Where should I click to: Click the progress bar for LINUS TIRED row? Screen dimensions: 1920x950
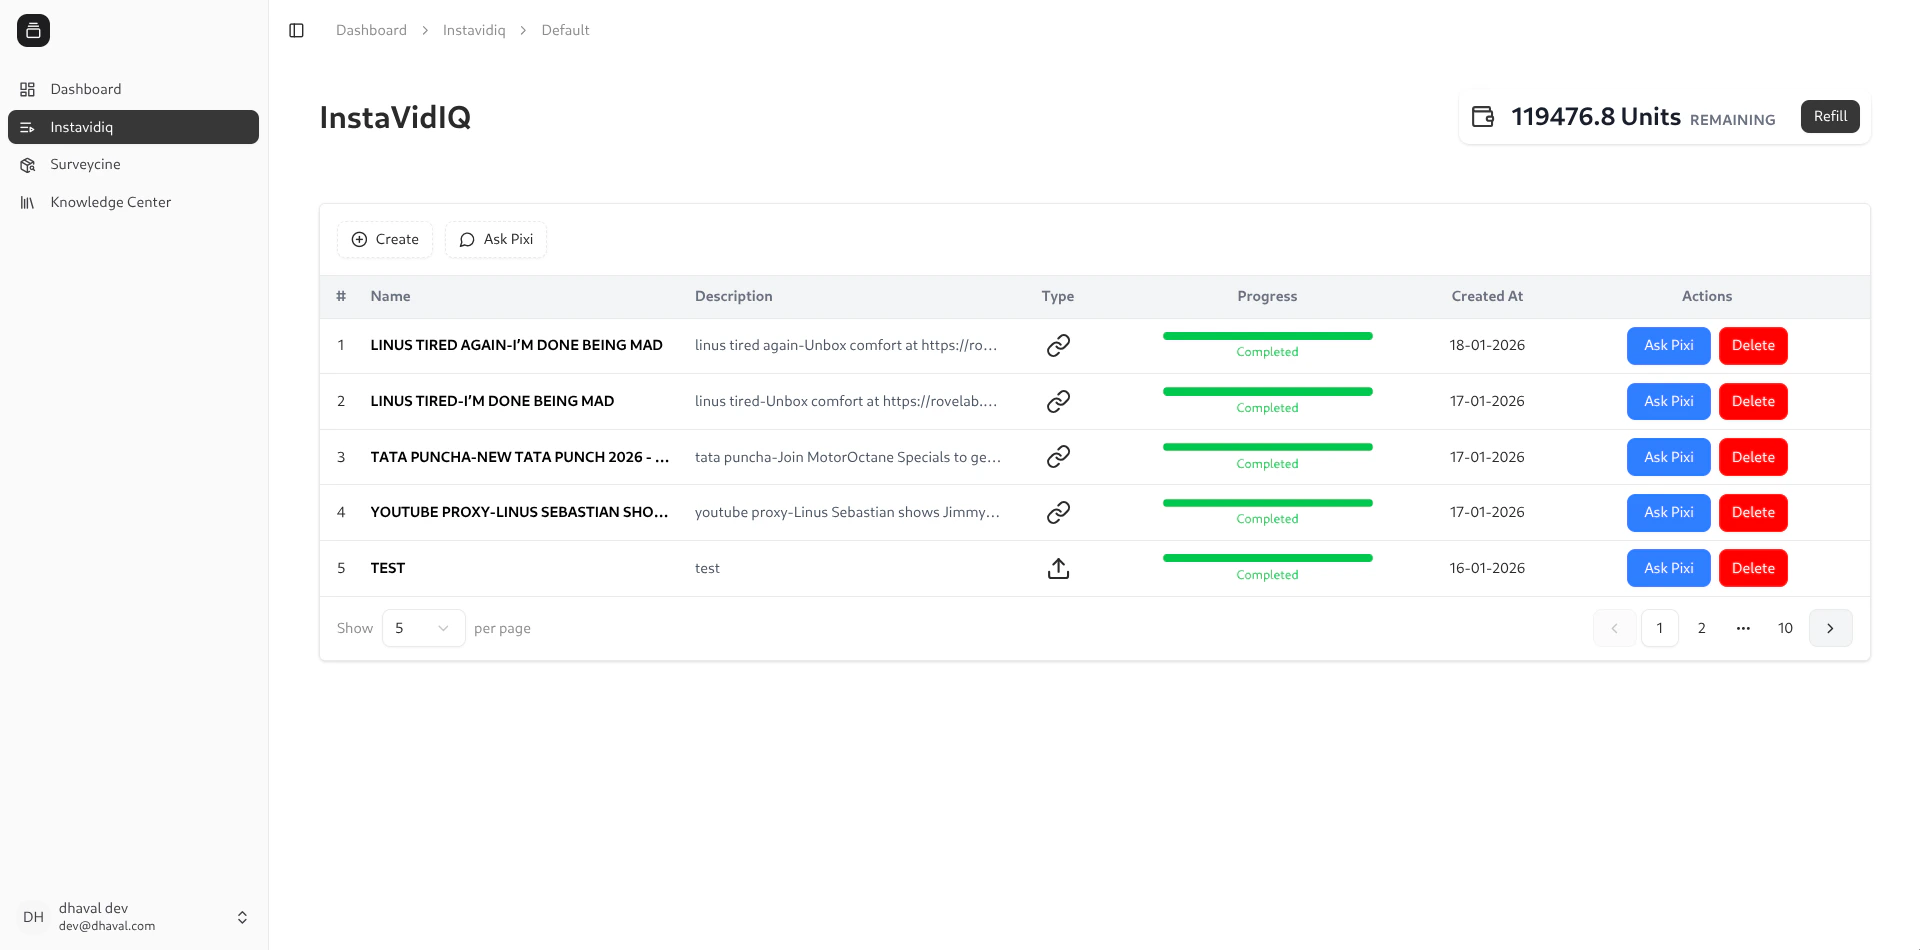click(1267, 391)
